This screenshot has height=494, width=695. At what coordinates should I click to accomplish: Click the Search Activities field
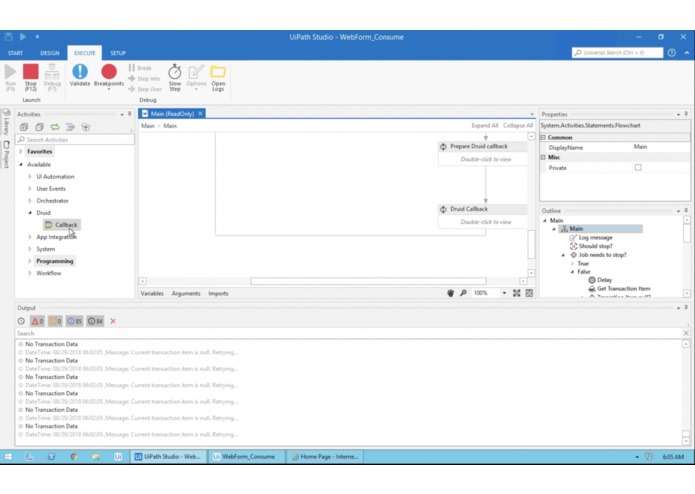coord(75,140)
